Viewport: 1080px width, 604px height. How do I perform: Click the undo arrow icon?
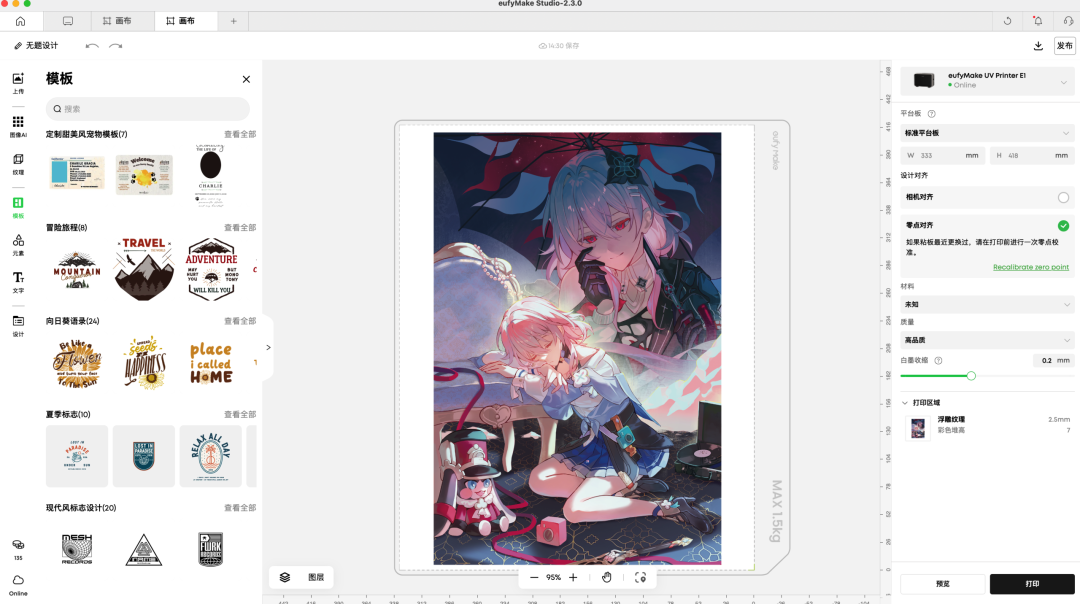pos(92,46)
